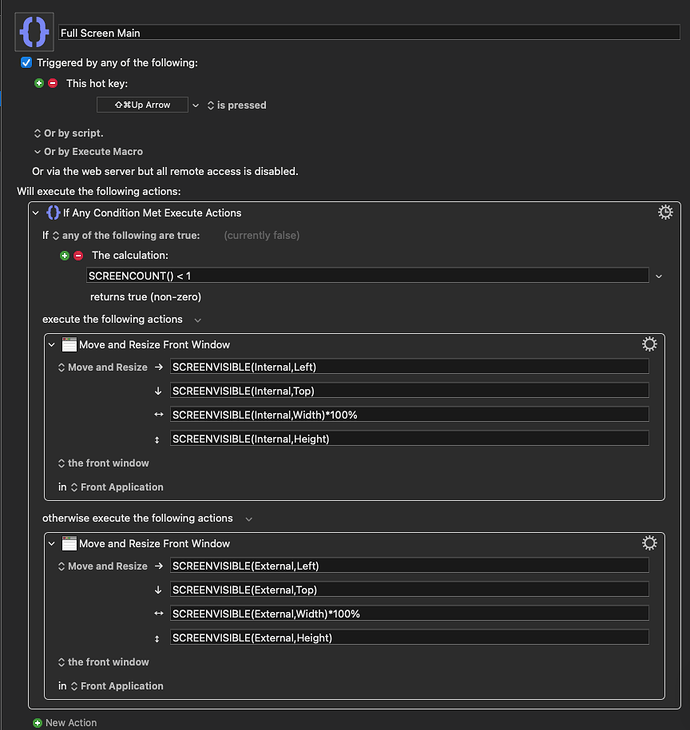Click the Up Arrow hot key field
Viewport: 690px width, 730px height.
tap(142, 105)
